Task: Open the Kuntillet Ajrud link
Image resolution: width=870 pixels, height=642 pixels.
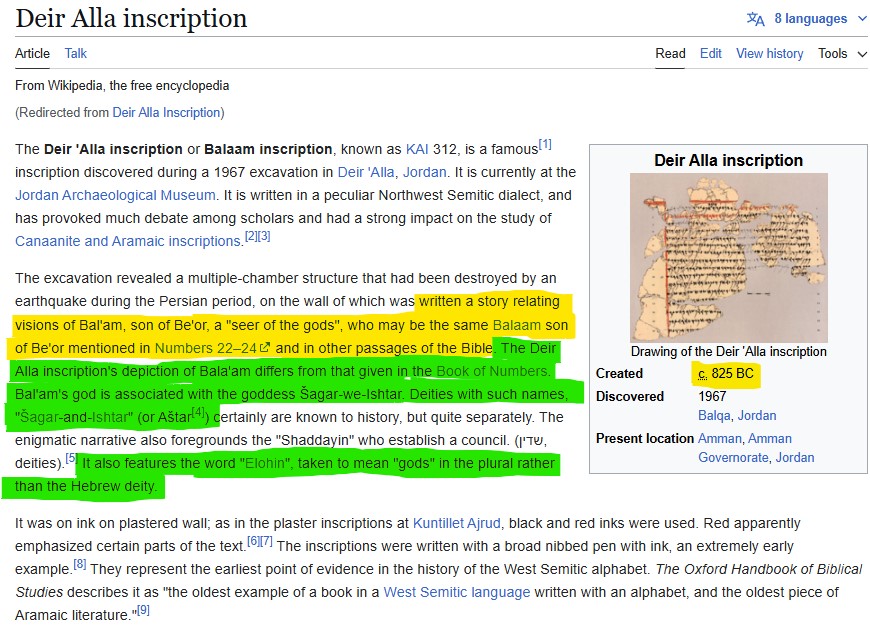Action: pyautogui.click(x=457, y=523)
